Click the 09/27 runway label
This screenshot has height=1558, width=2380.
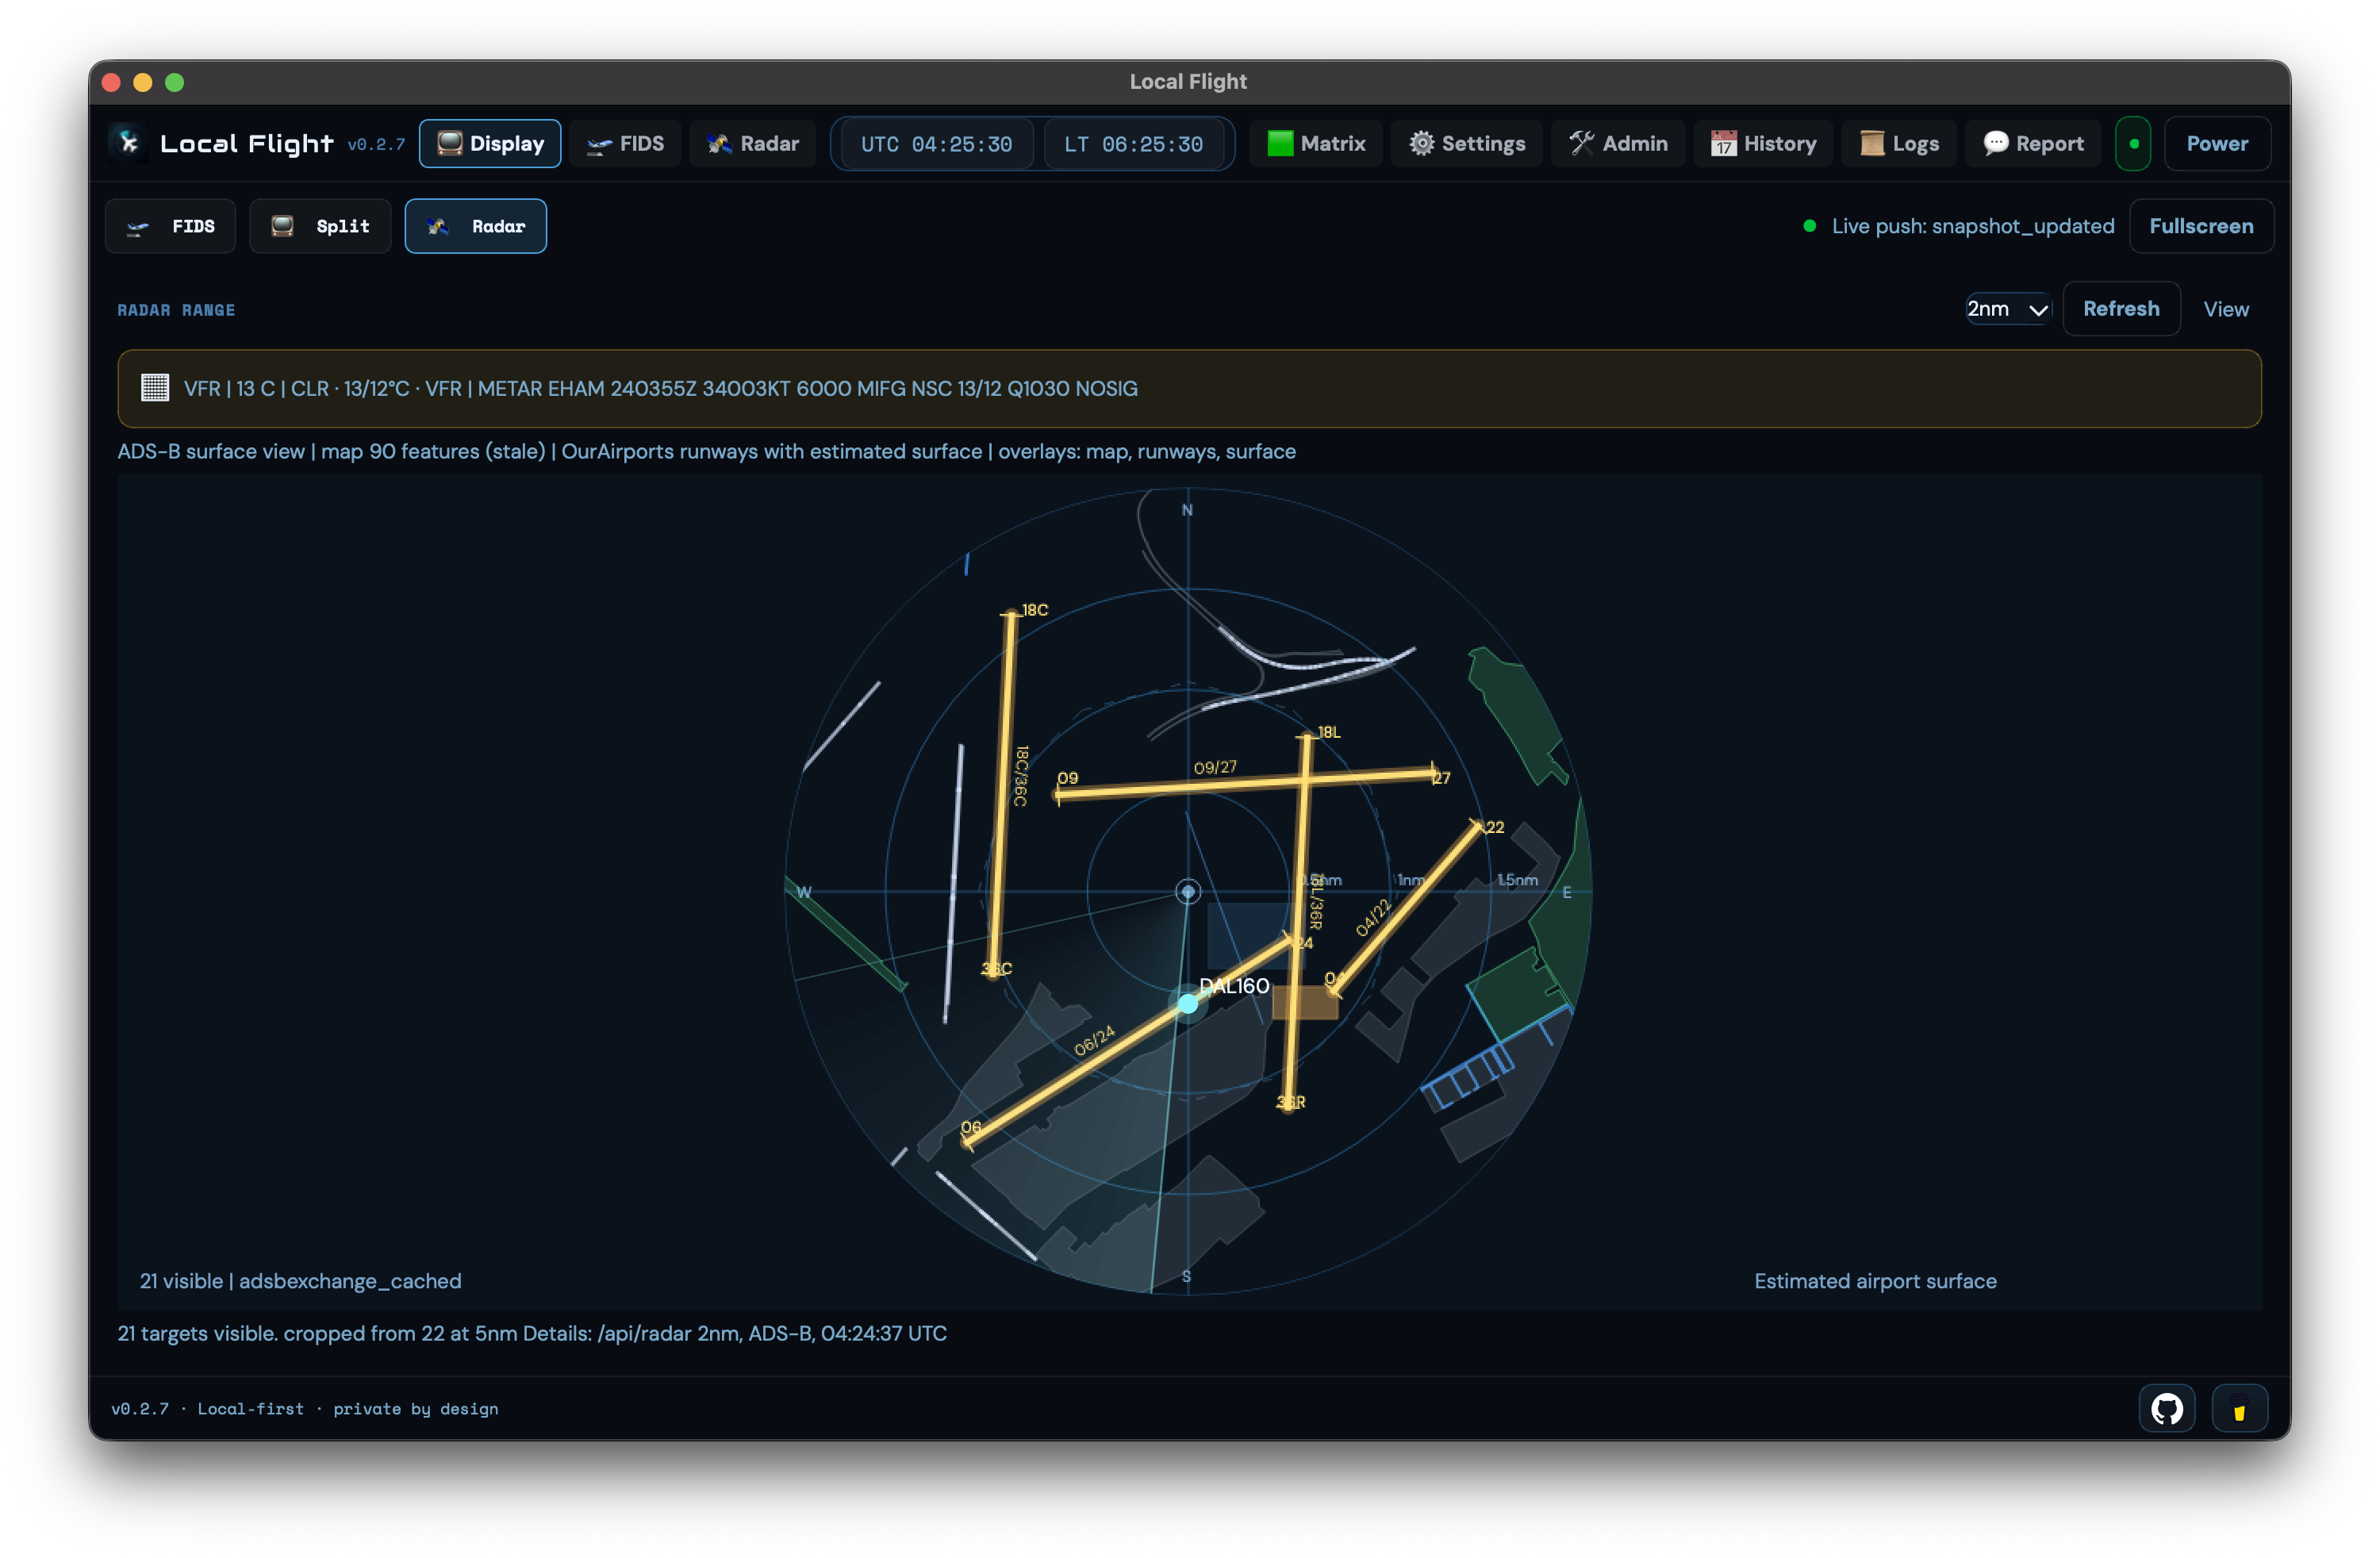tap(1215, 768)
